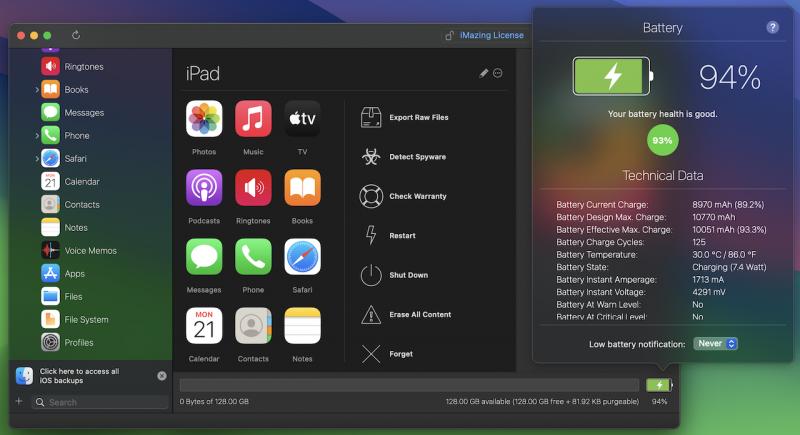Click the Forget device action
The image size is (800, 435).
pyautogui.click(x=386, y=354)
